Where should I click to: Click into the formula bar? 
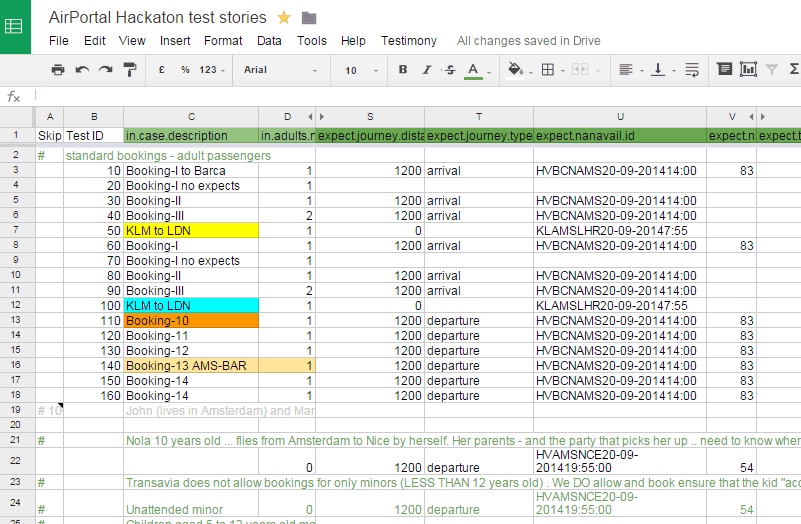[416, 96]
